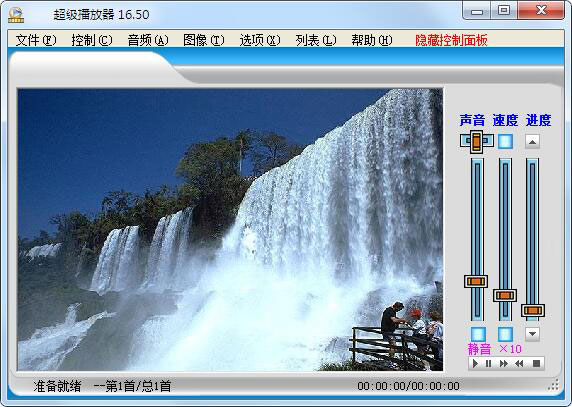The height and width of the screenshot is (407, 572).
Task: Click 隐藏控制面板 to hide control panel
Action: tap(451, 40)
